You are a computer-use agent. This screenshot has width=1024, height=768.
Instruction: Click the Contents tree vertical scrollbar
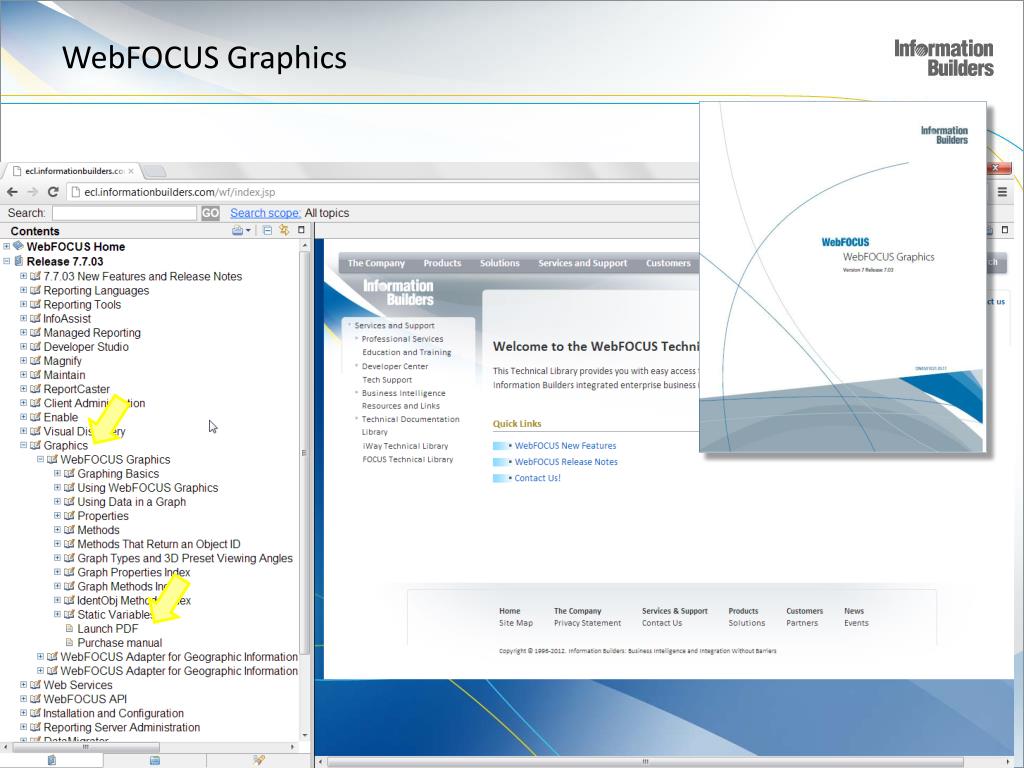tap(304, 453)
